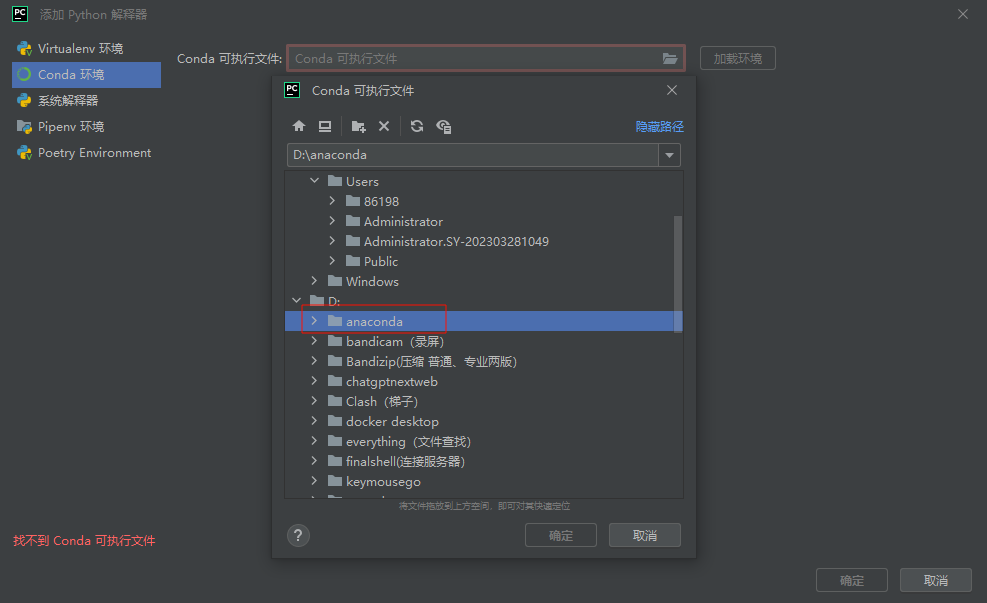
Task: Expand the Administrator folder
Action: 332,221
